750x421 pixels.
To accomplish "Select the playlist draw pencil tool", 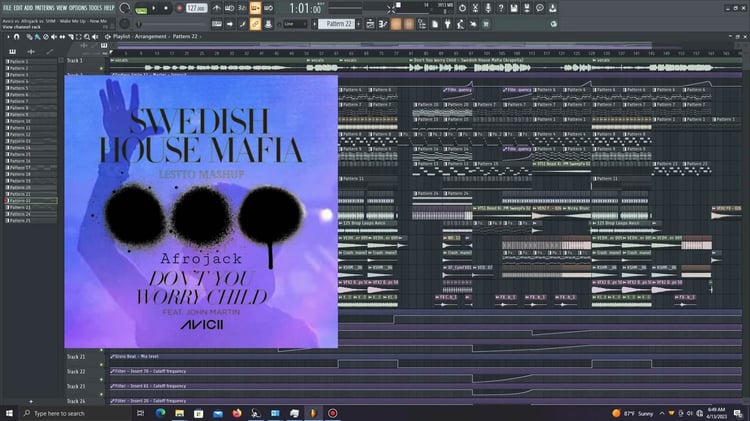I will pyautogui.click(x=29, y=36).
